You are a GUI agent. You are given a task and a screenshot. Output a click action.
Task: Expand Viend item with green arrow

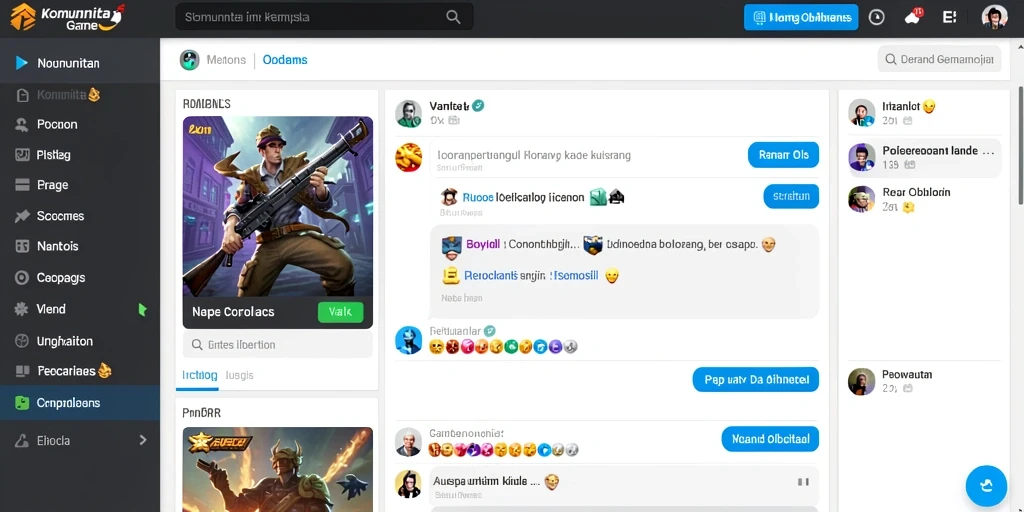(x=142, y=310)
